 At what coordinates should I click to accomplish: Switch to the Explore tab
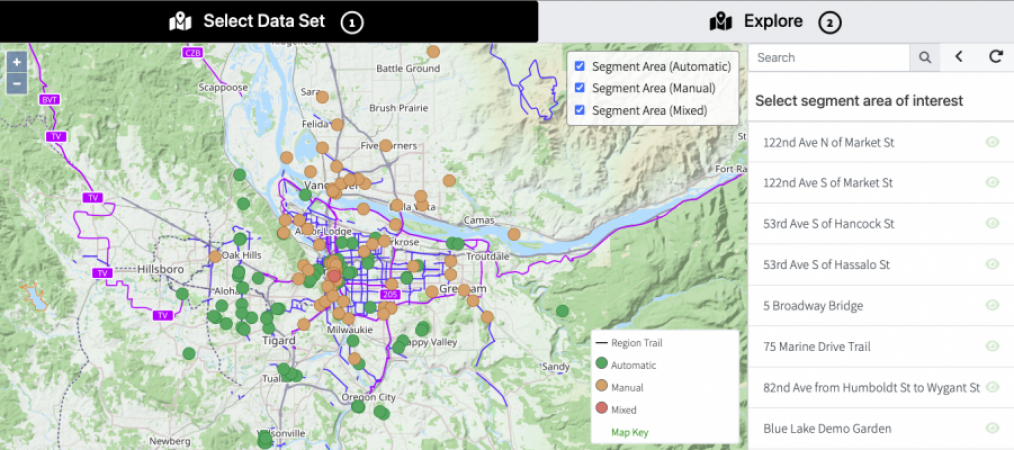point(773,21)
